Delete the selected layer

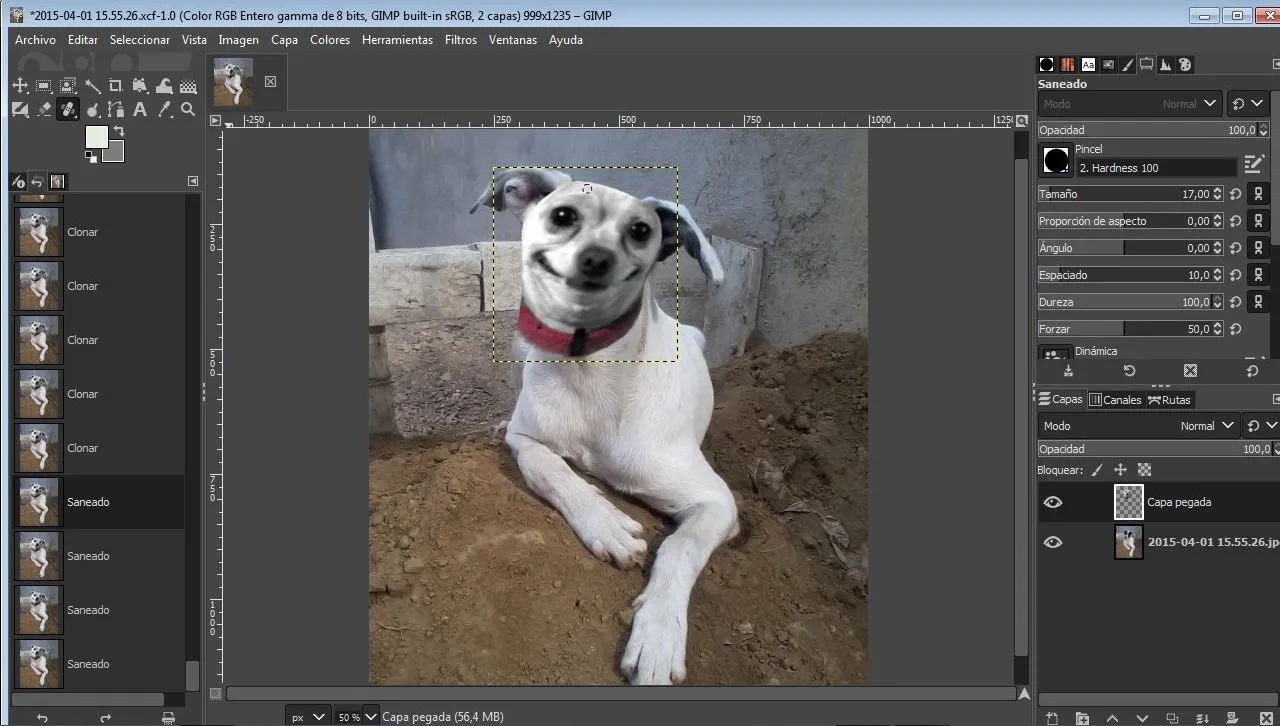click(x=1266, y=719)
